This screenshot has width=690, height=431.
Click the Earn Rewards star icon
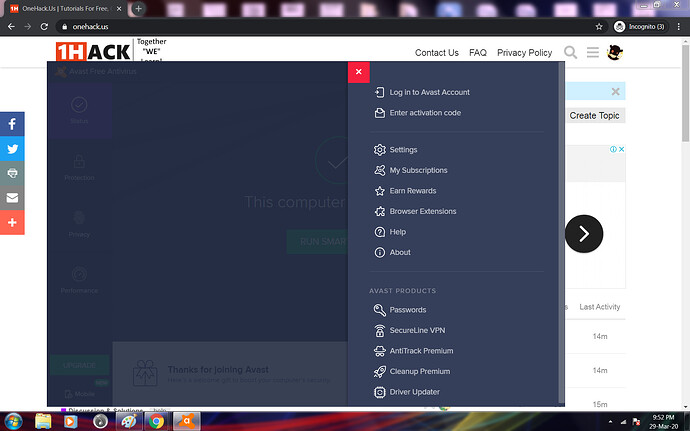tap(379, 191)
